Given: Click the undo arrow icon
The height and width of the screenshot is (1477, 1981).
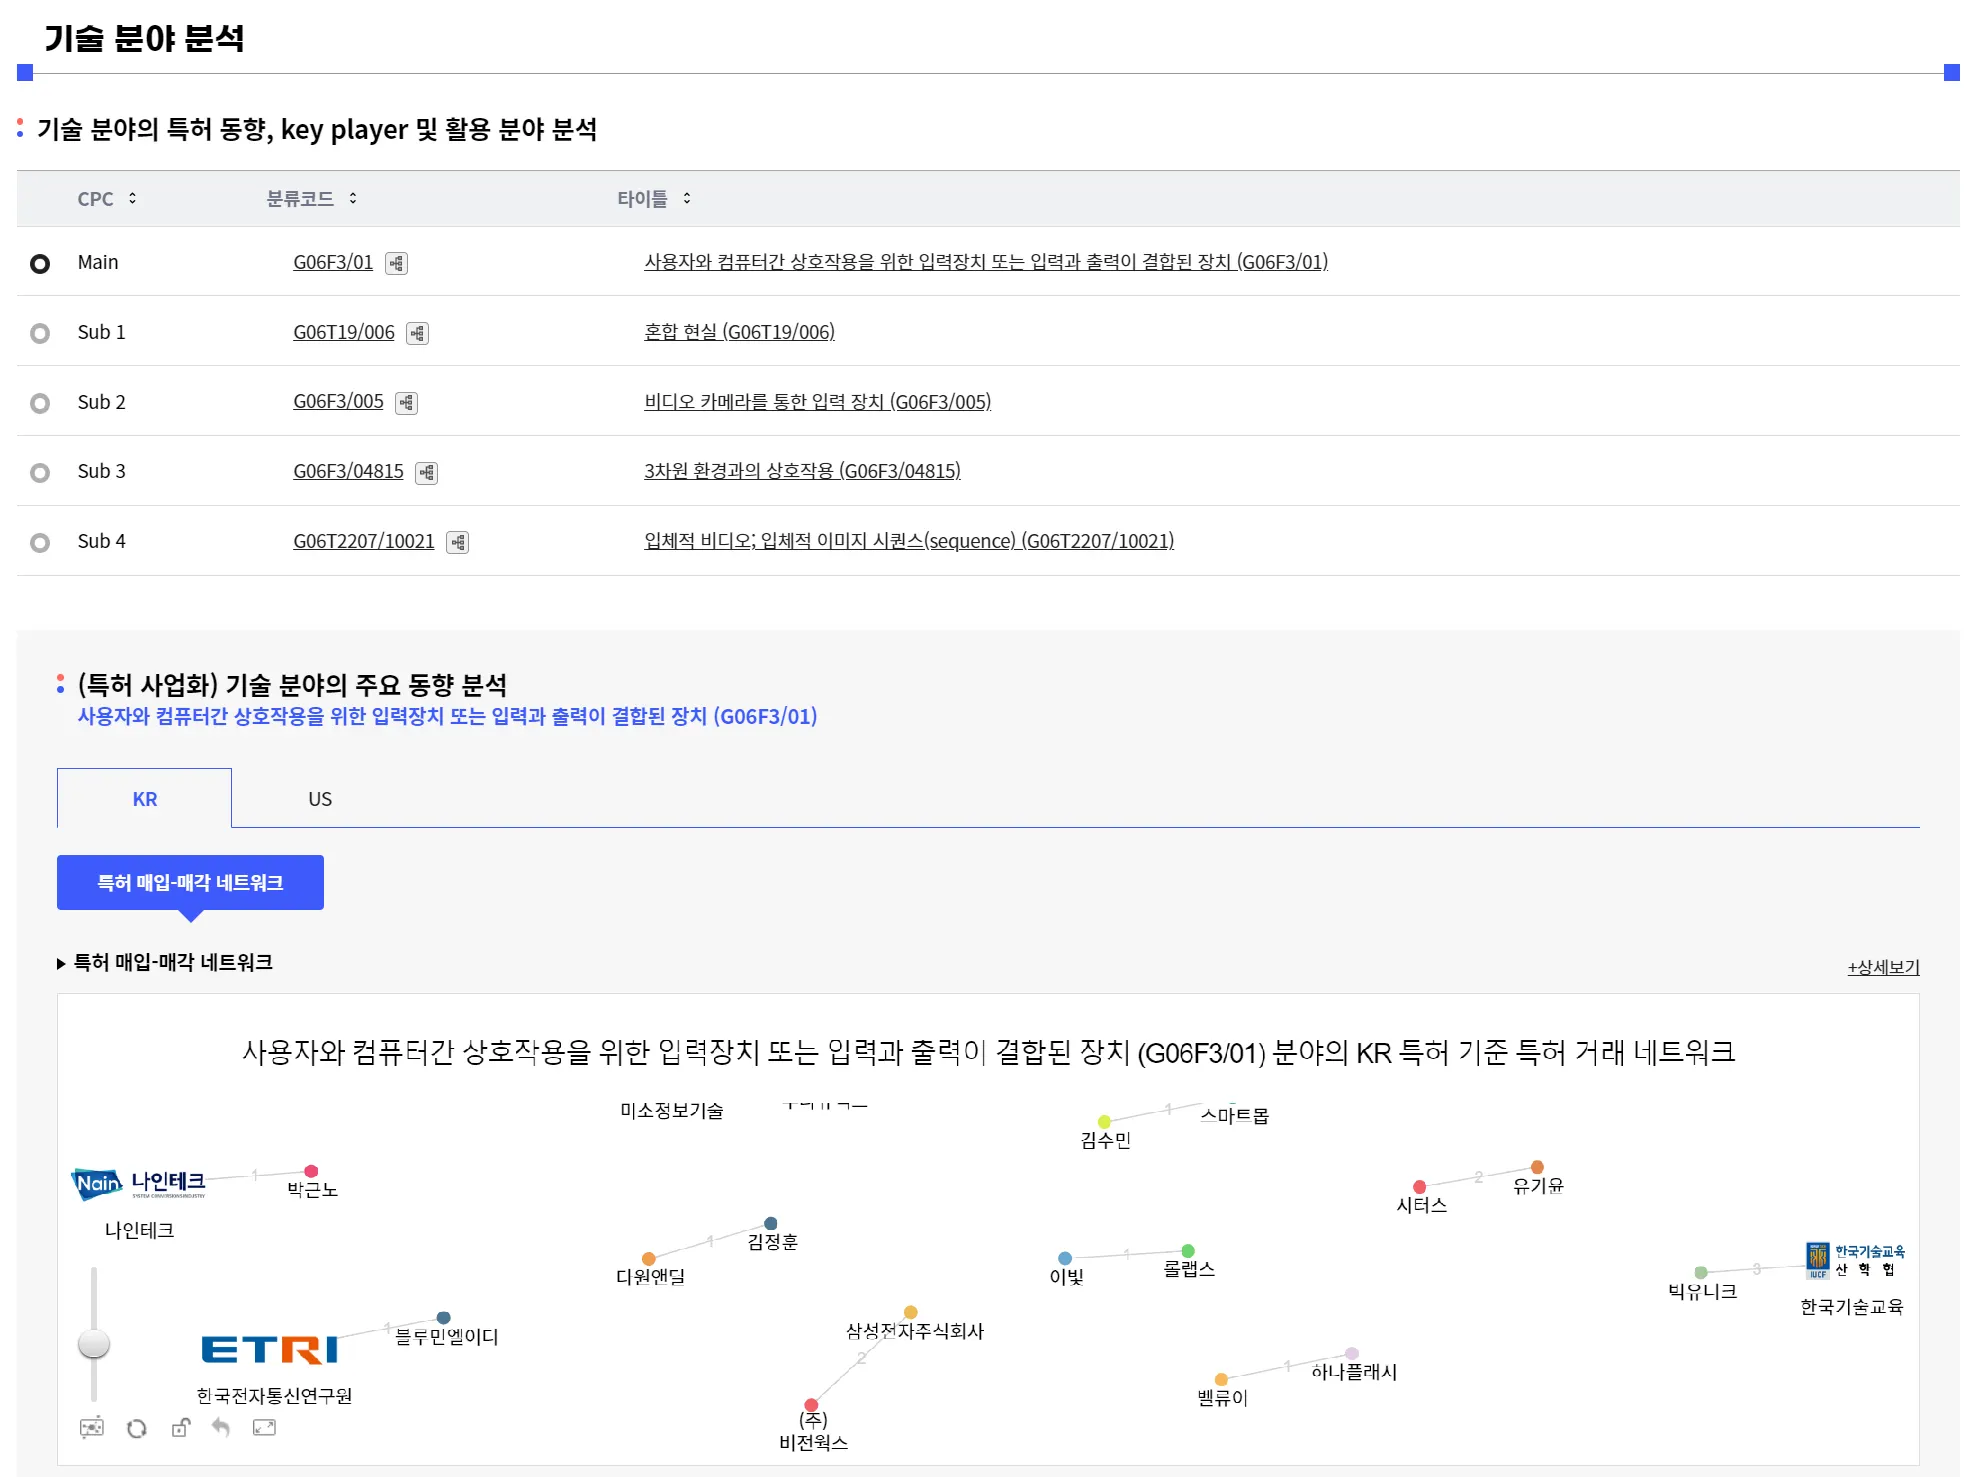Looking at the screenshot, I should click(221, 1427).
